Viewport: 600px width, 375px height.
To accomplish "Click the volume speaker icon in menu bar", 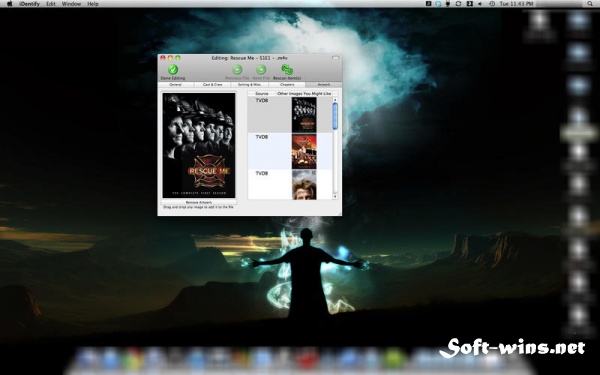I will pos(480,4).
